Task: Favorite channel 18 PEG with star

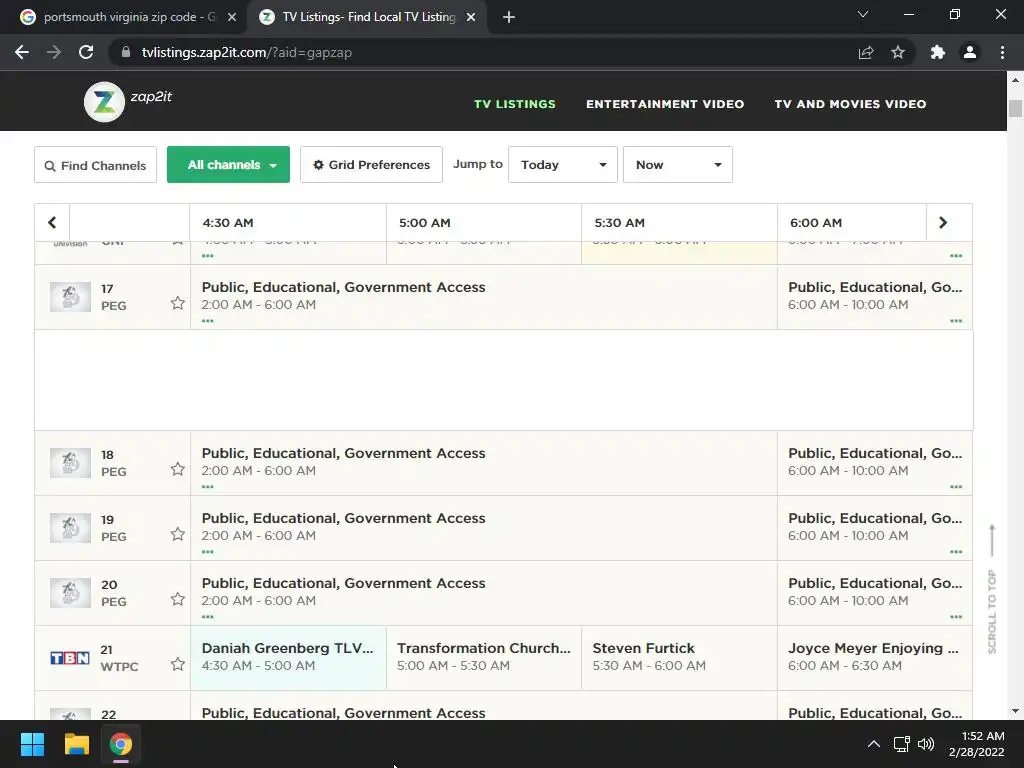Action: [x=178, y=469]
